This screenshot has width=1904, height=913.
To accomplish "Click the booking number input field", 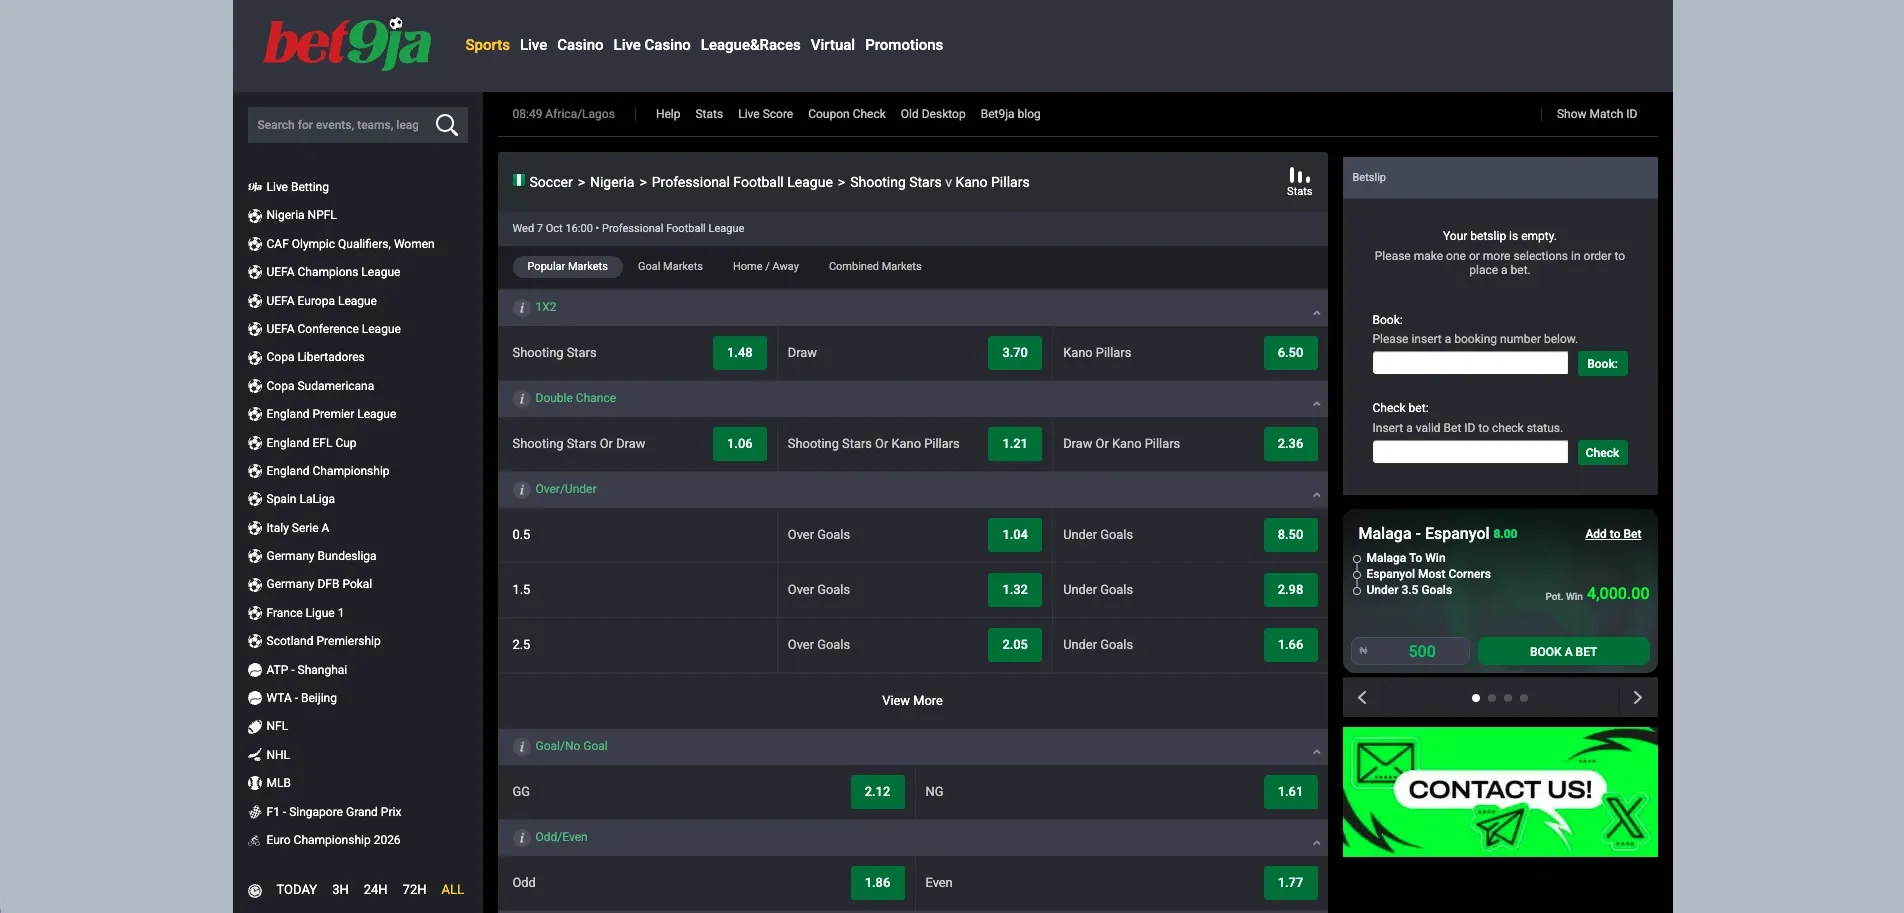I will click(x=1470, y=364).
